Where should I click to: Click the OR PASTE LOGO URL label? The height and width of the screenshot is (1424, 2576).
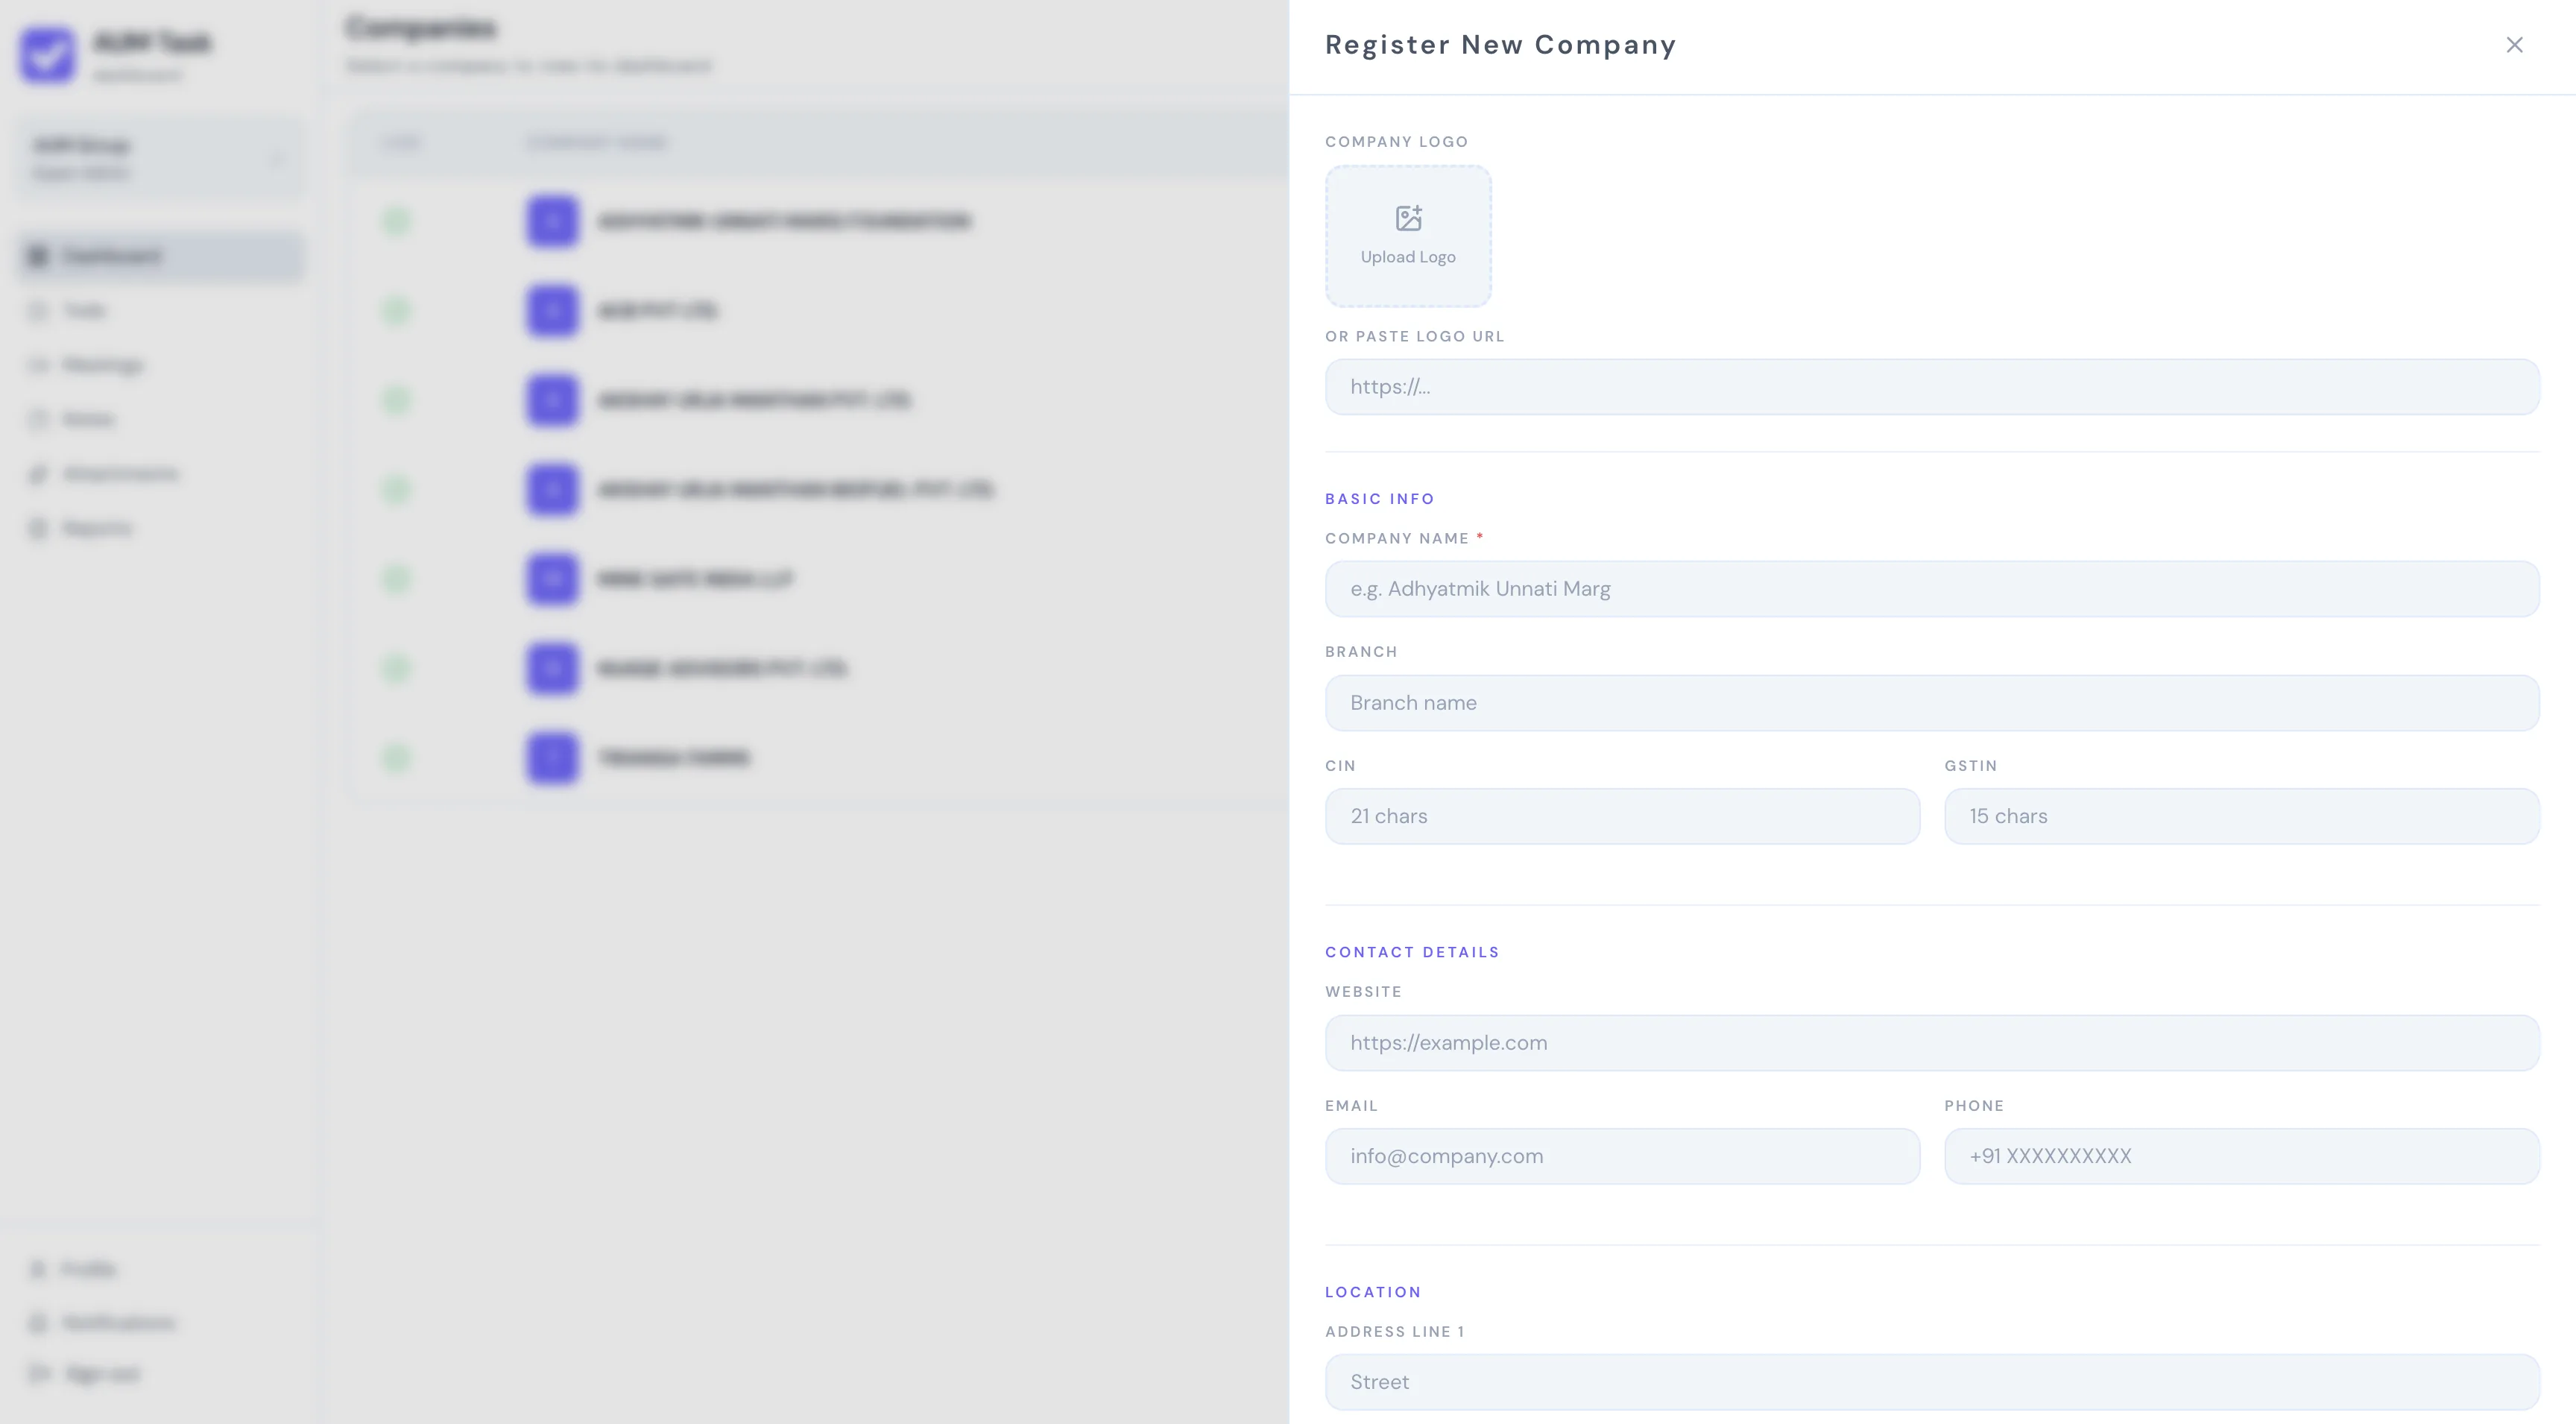pyautogui.click(x=1414, y=336)
